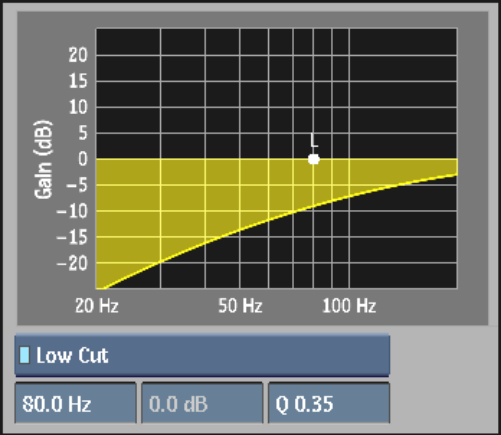Click the Gain (dB) axis title
This screenshot has height=435, width=501.
[43, 159]
